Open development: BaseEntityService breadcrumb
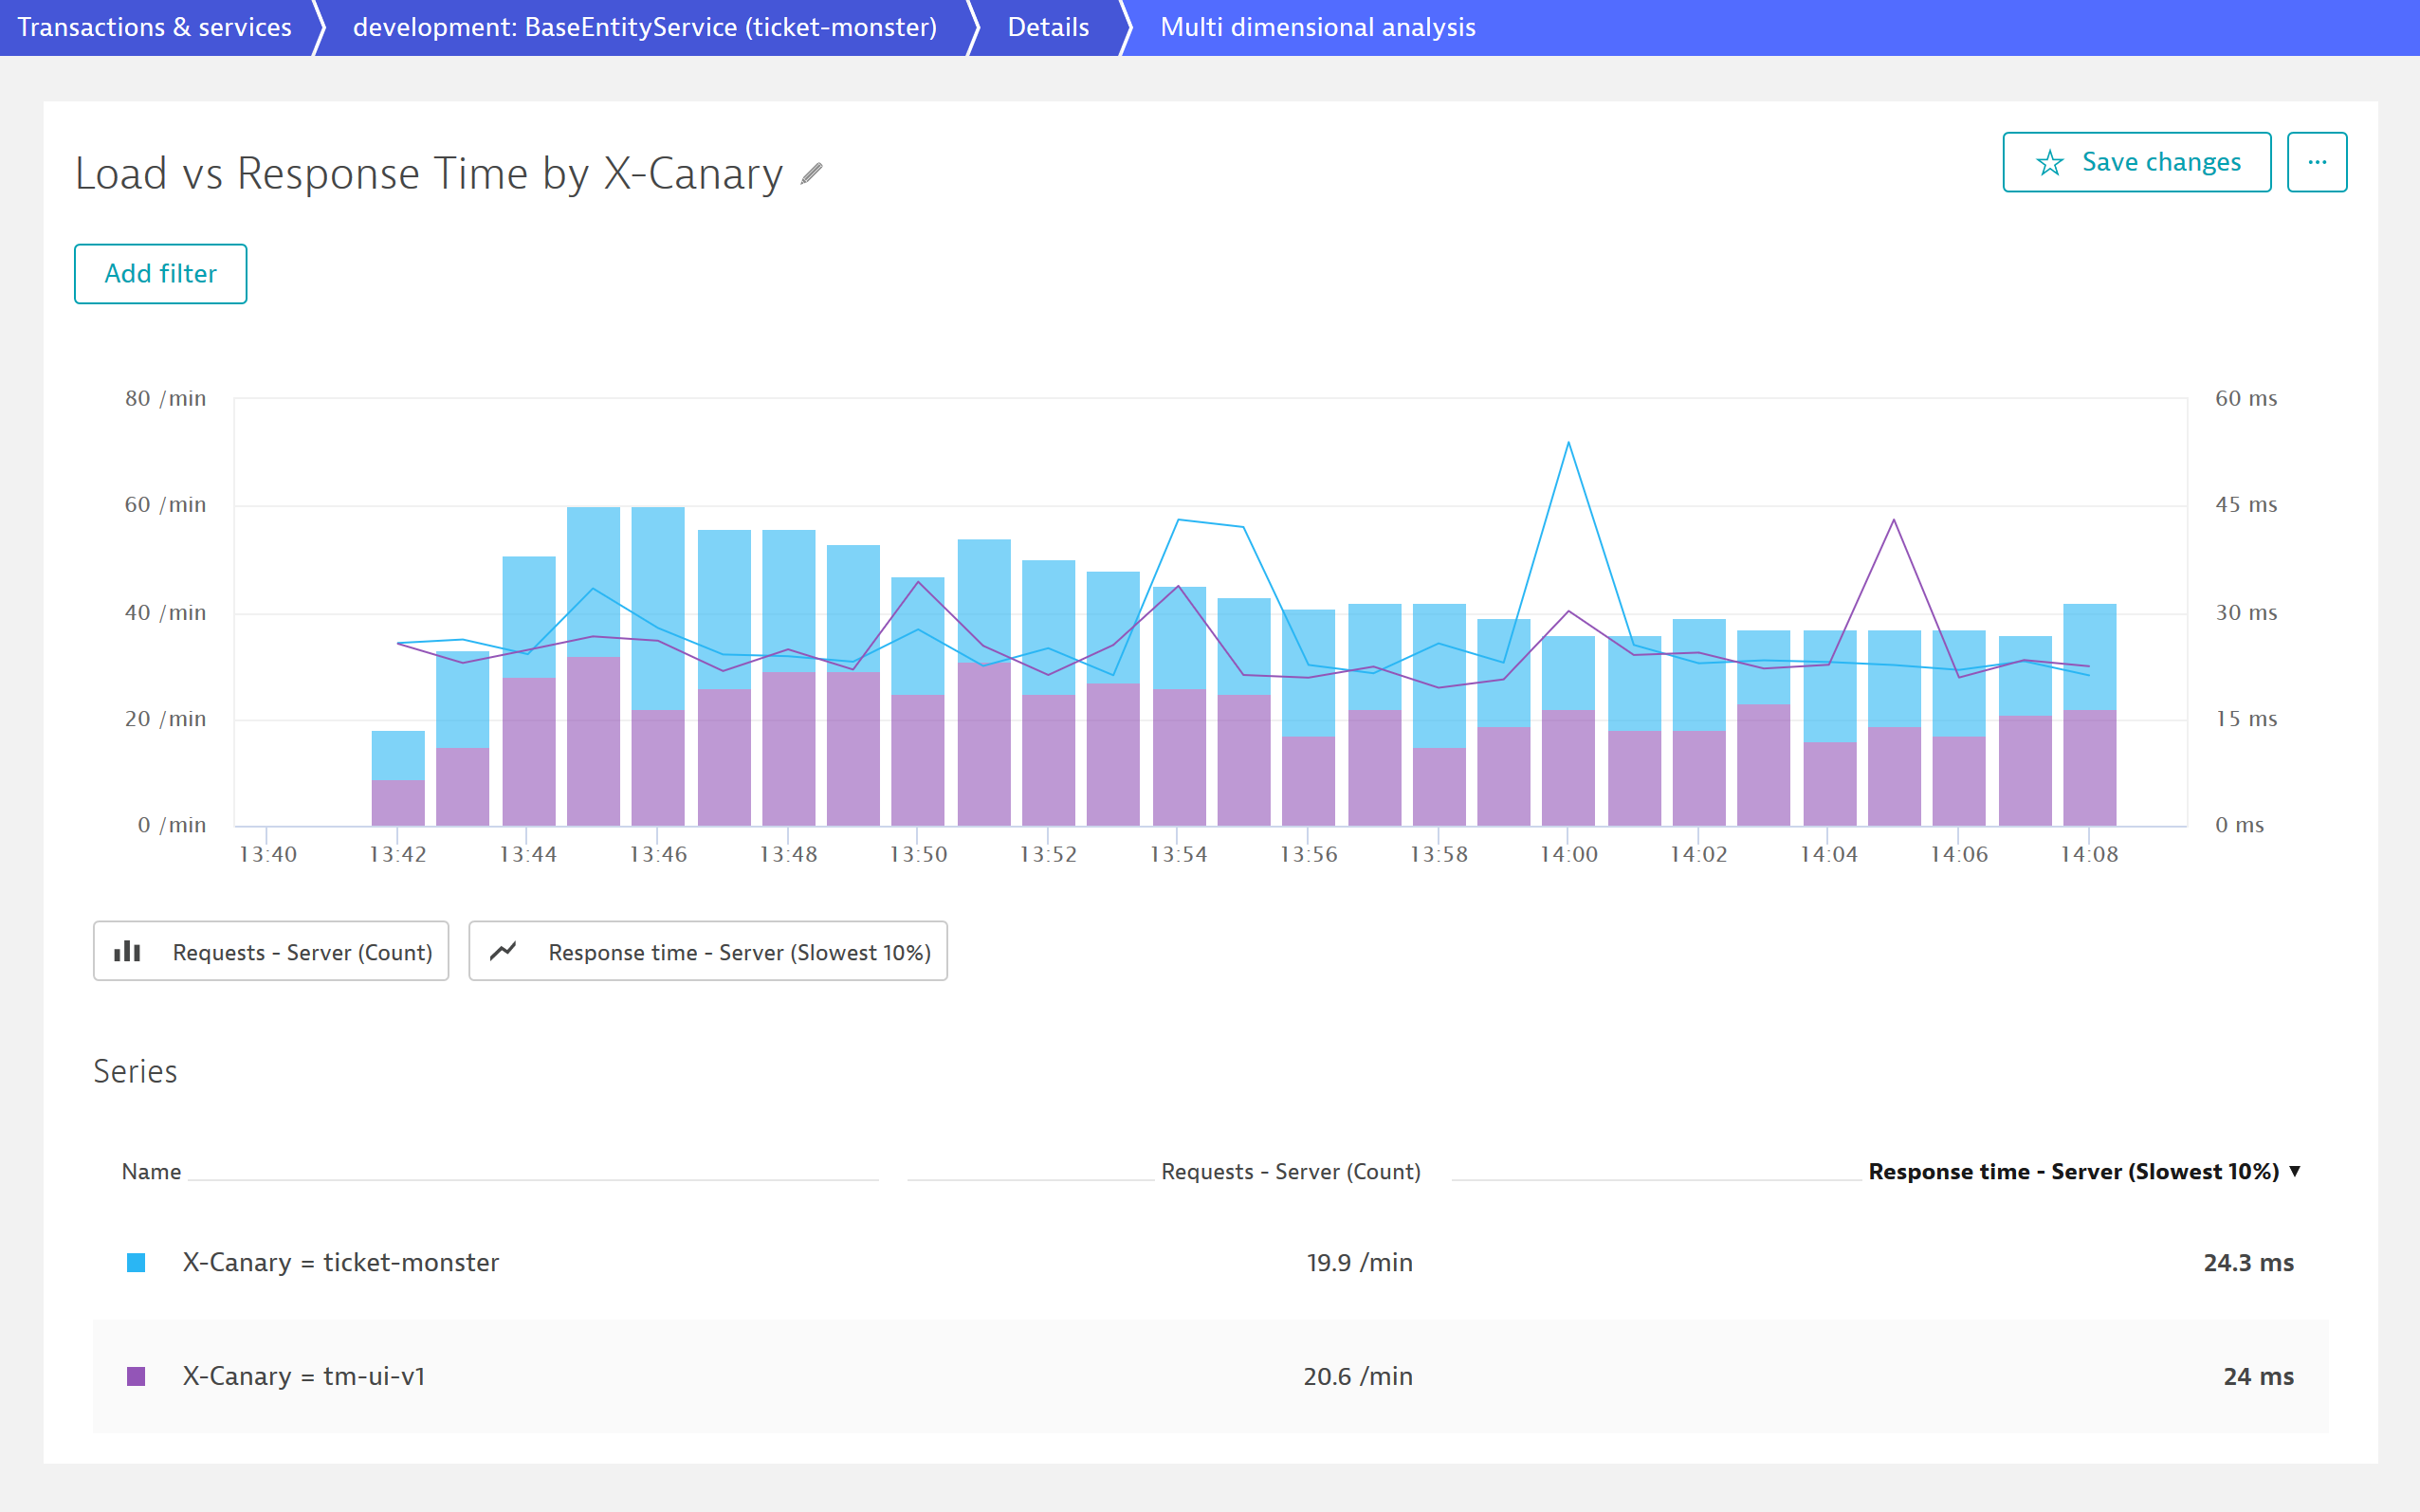Viewport: 2420px width, 1512px height. point(644,27)
